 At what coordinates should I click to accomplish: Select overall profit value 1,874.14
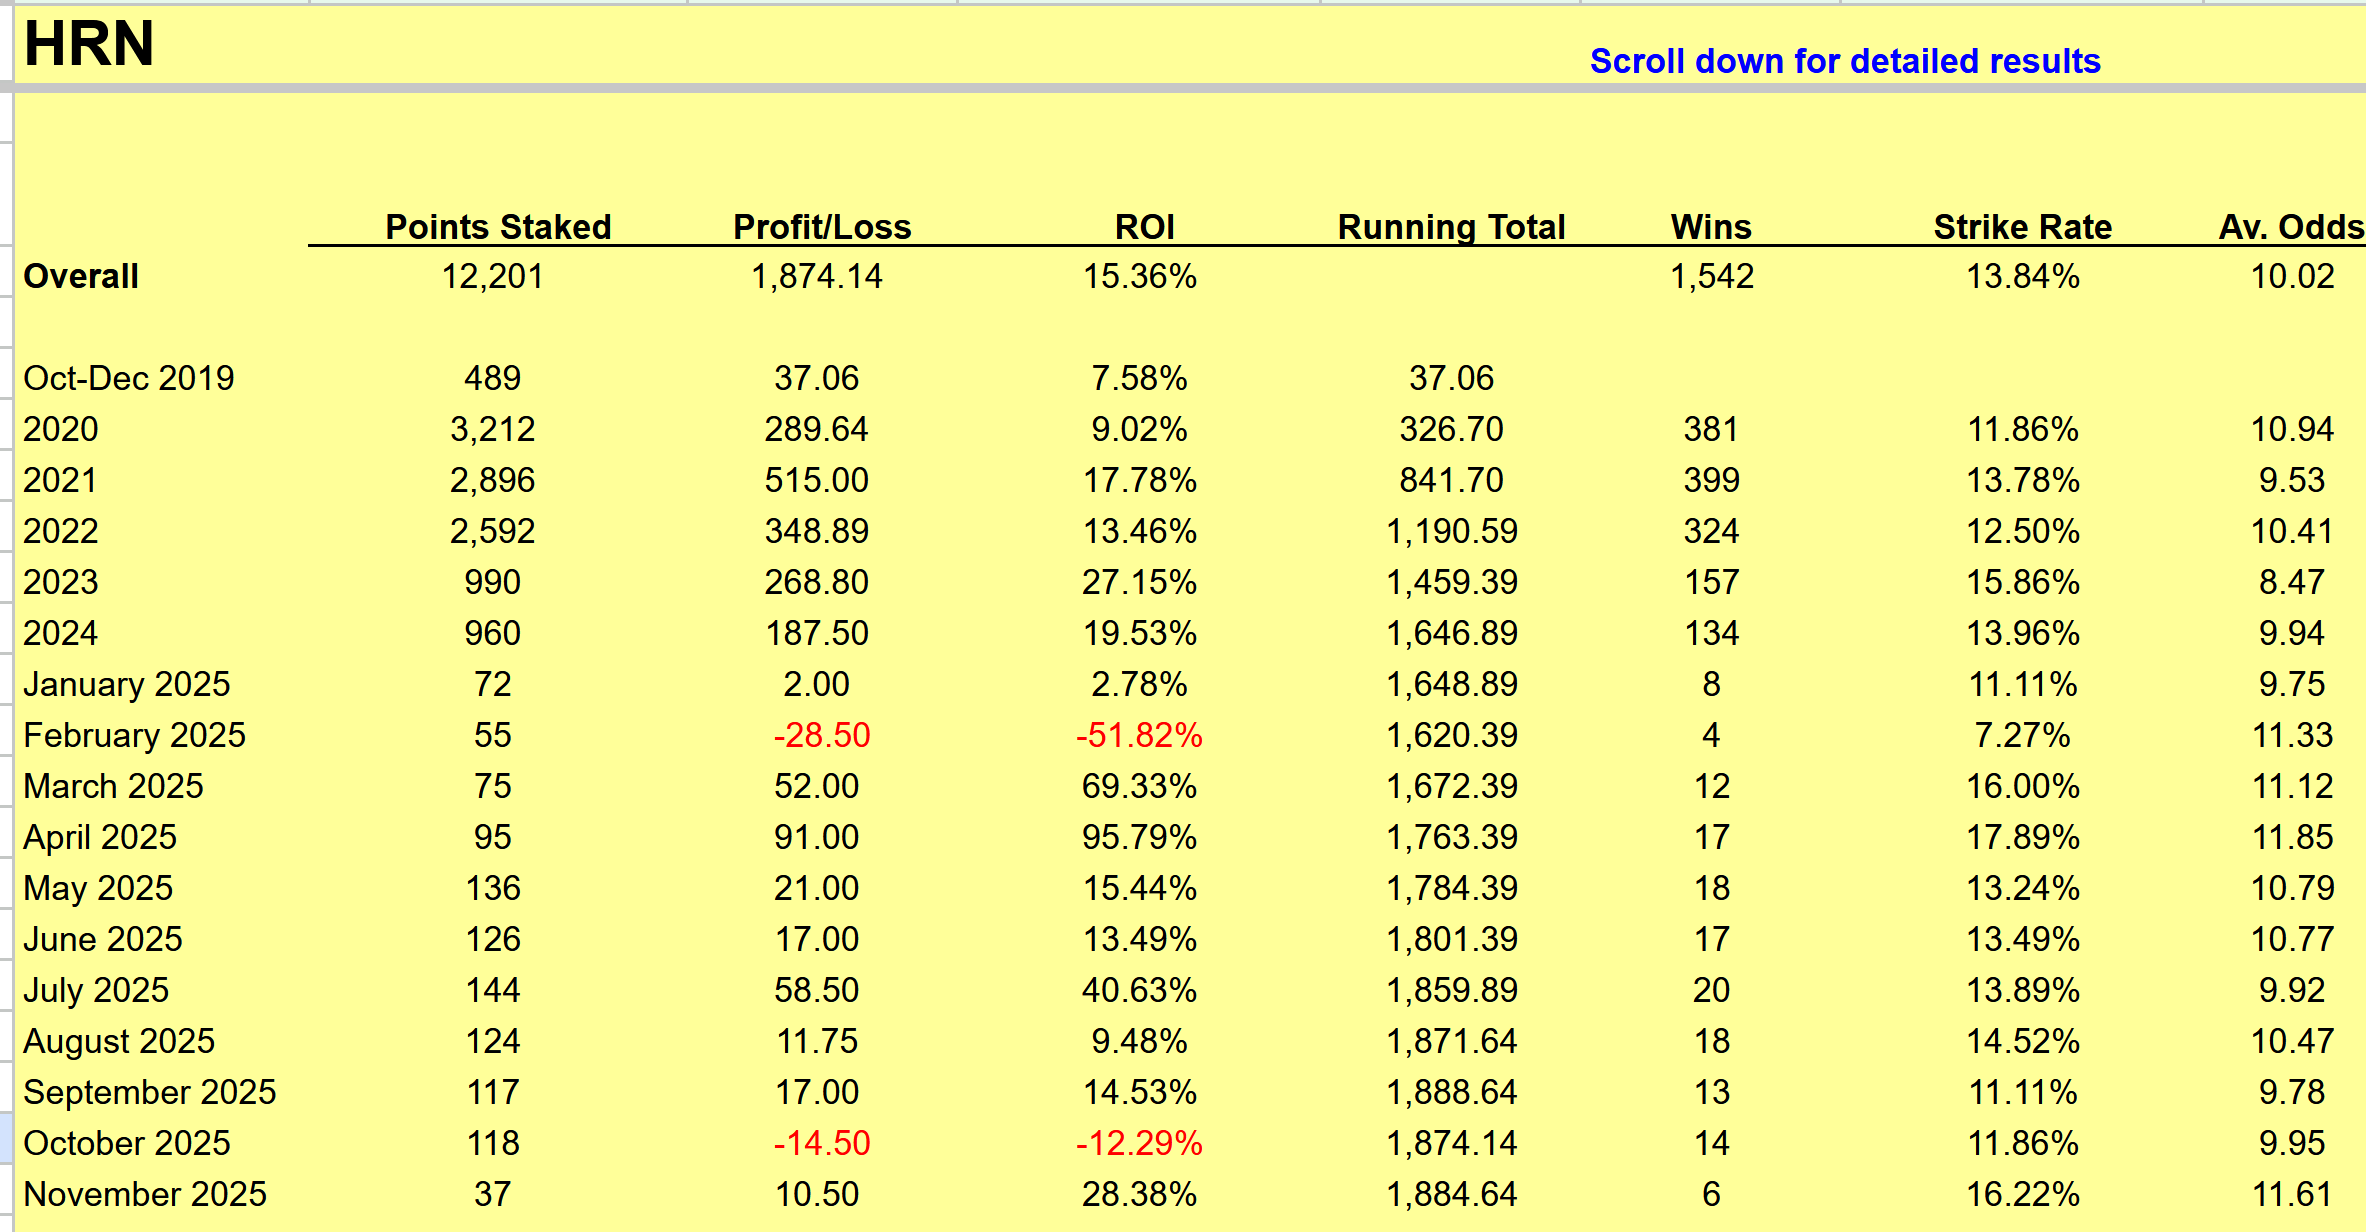point(816,276)
